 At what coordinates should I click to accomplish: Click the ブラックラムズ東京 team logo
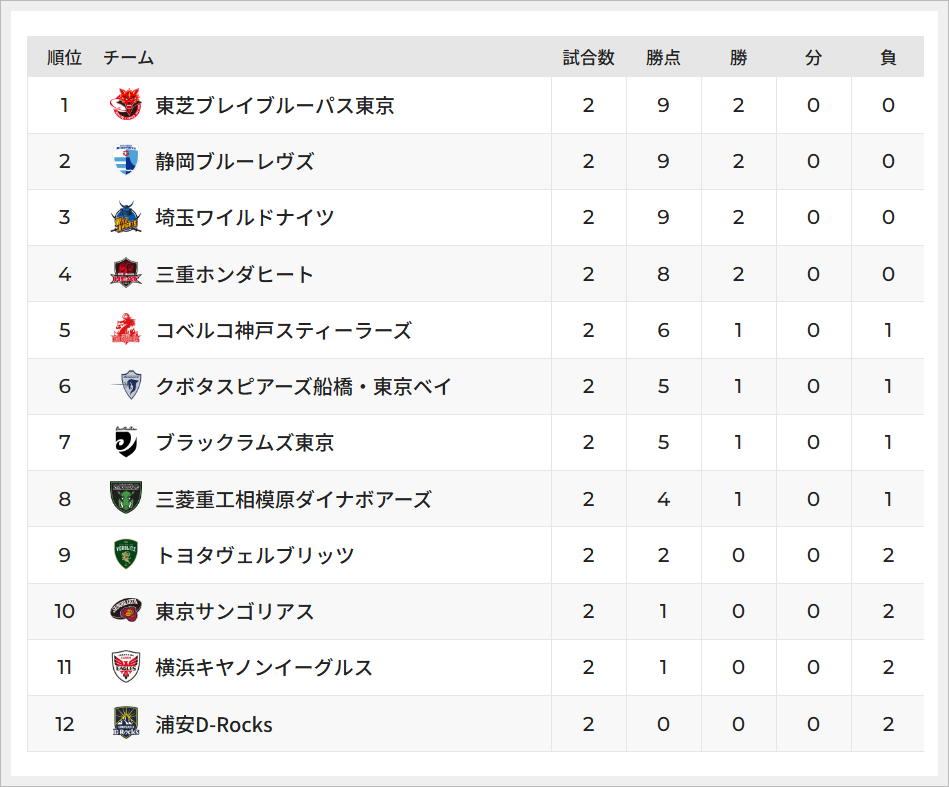pyautogui.click(x=126, y=442)
